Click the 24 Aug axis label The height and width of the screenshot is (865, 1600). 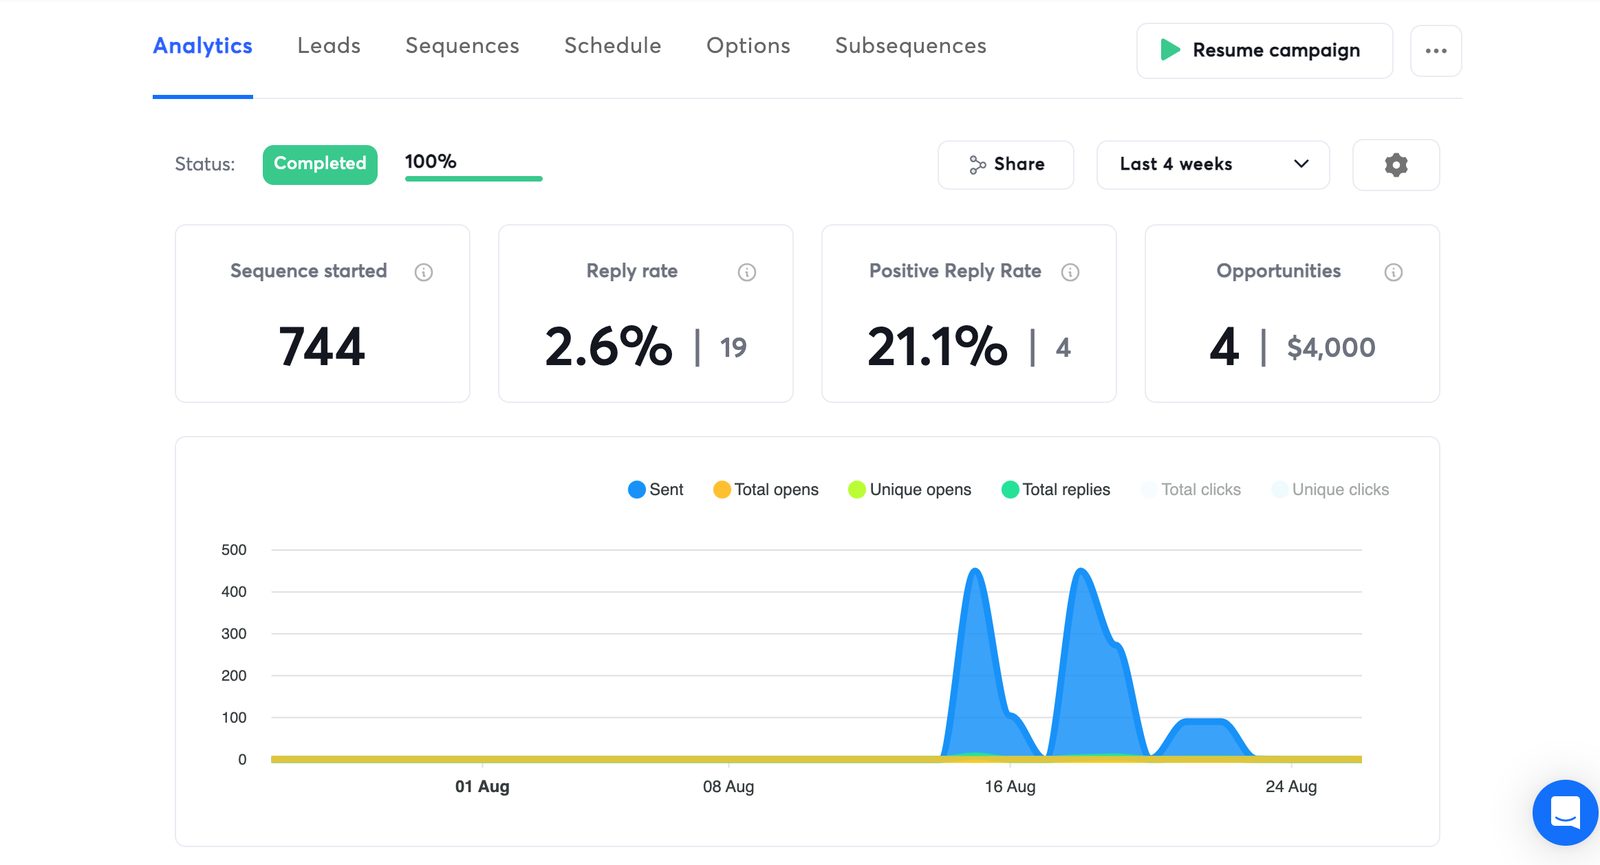click(x=1291, y=787)
